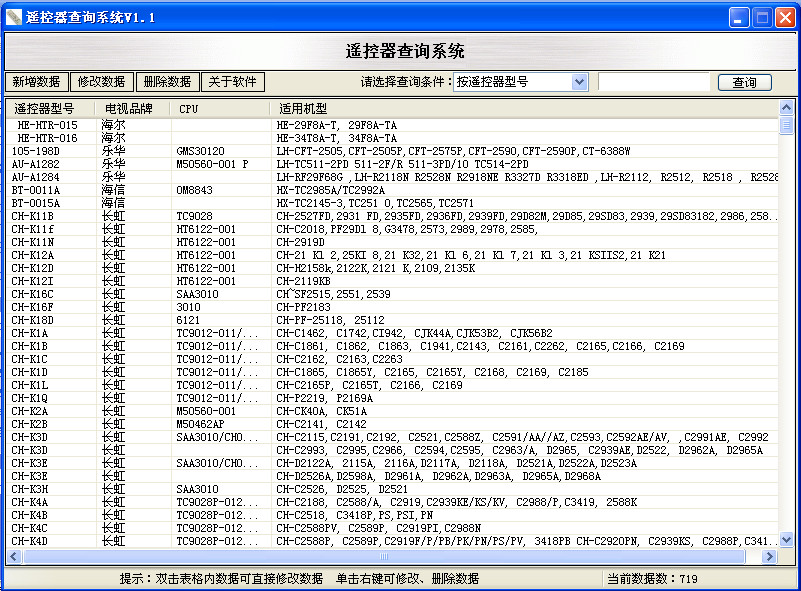Select row CH-K4A

coord(392,503)
